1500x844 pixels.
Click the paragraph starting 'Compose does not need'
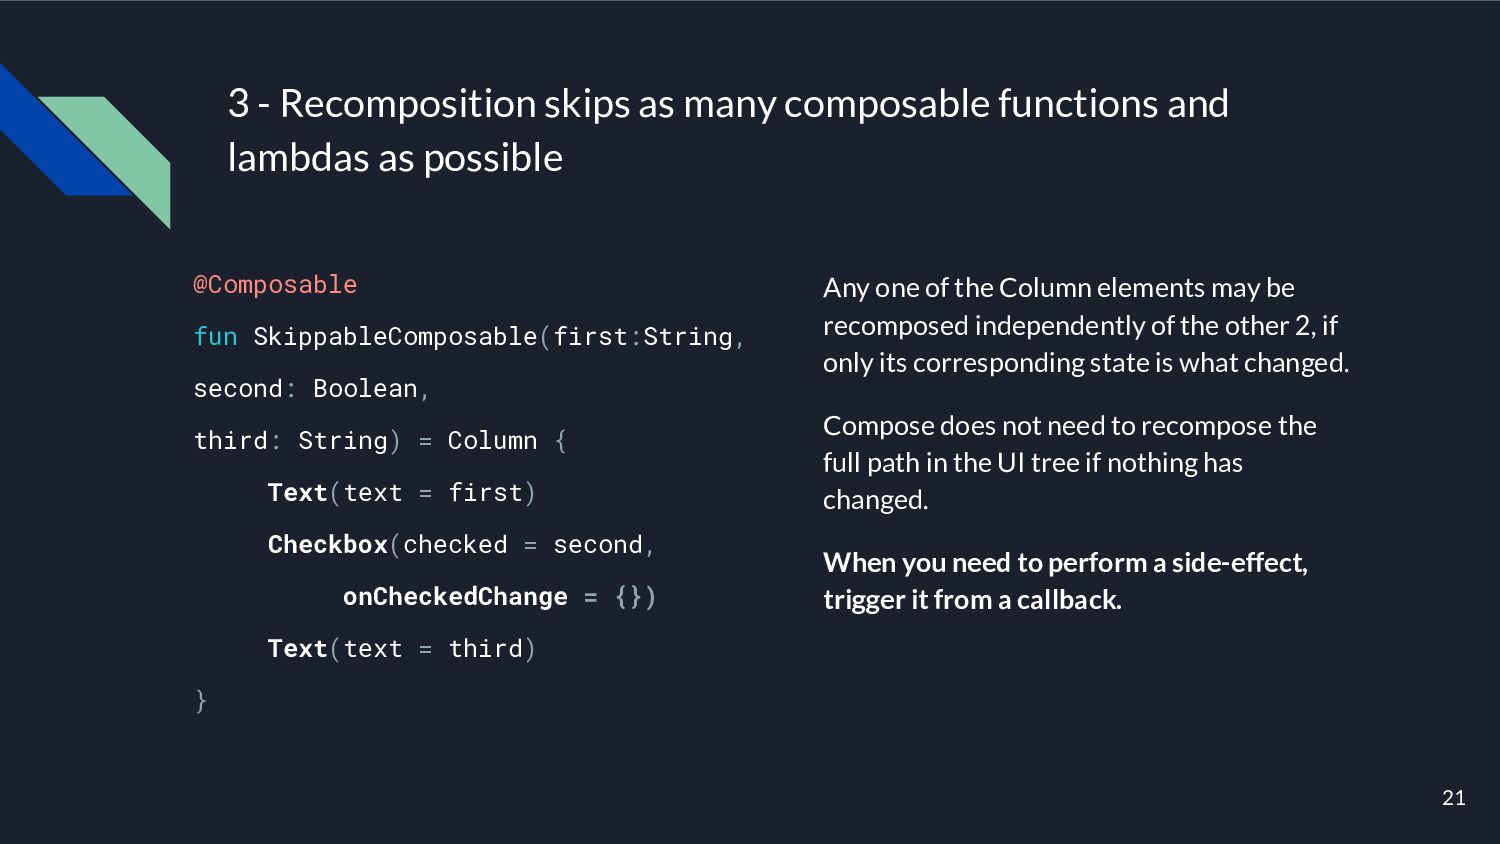pos(1069,462)
